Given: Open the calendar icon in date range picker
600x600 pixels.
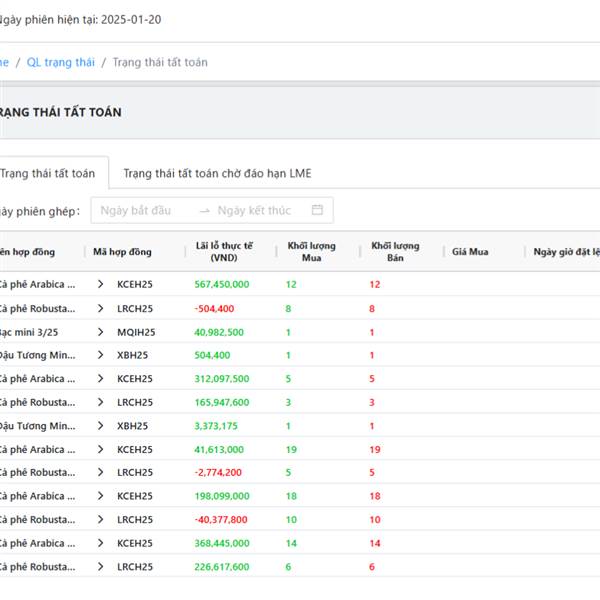Looking at the screenshot, I should (317, 210).
